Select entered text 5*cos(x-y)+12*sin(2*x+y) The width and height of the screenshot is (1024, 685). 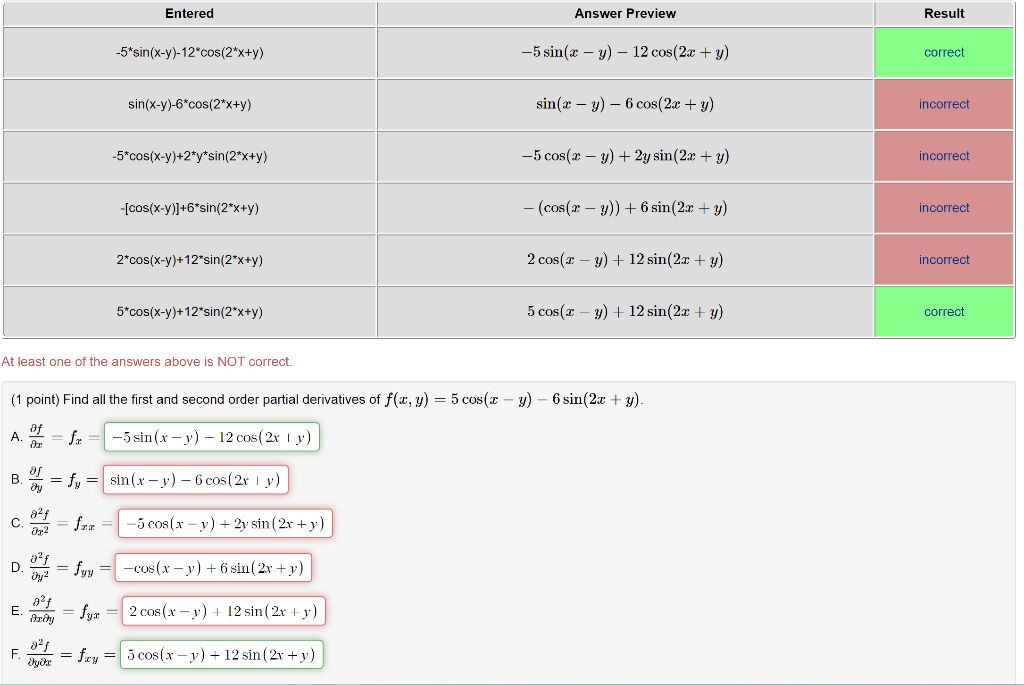tap(189, 311)
